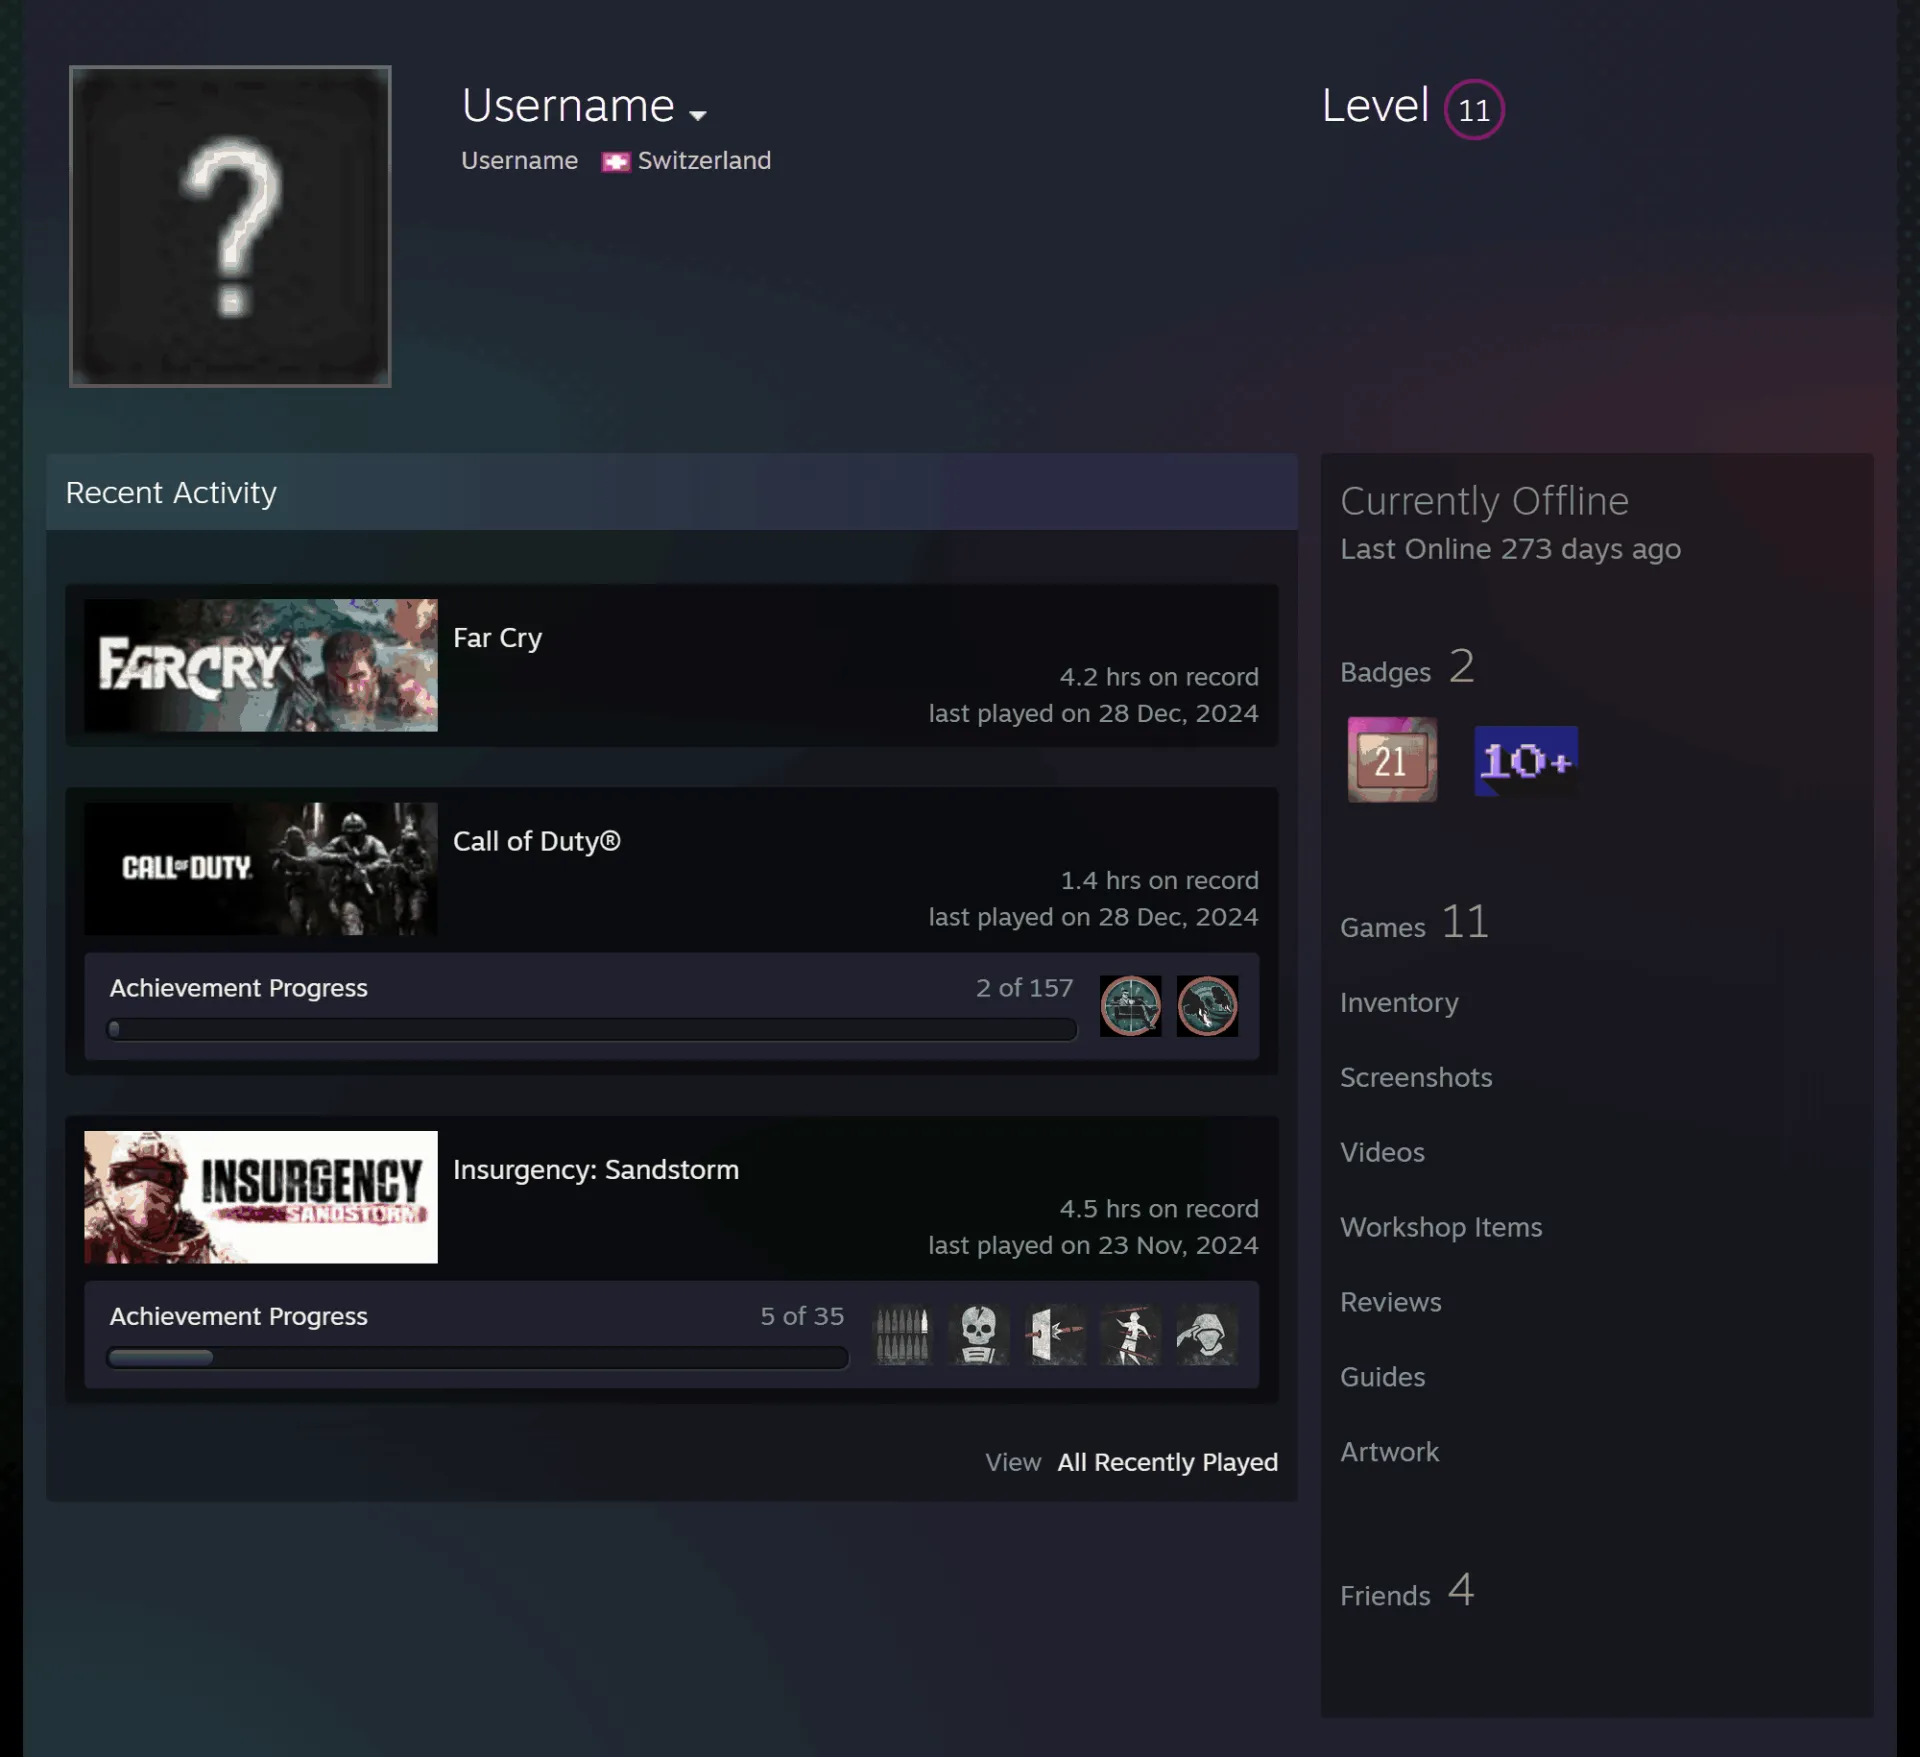1920x1757 pixels.
Task: Open the 10+ games collector badge
Action: (1526, 760)
